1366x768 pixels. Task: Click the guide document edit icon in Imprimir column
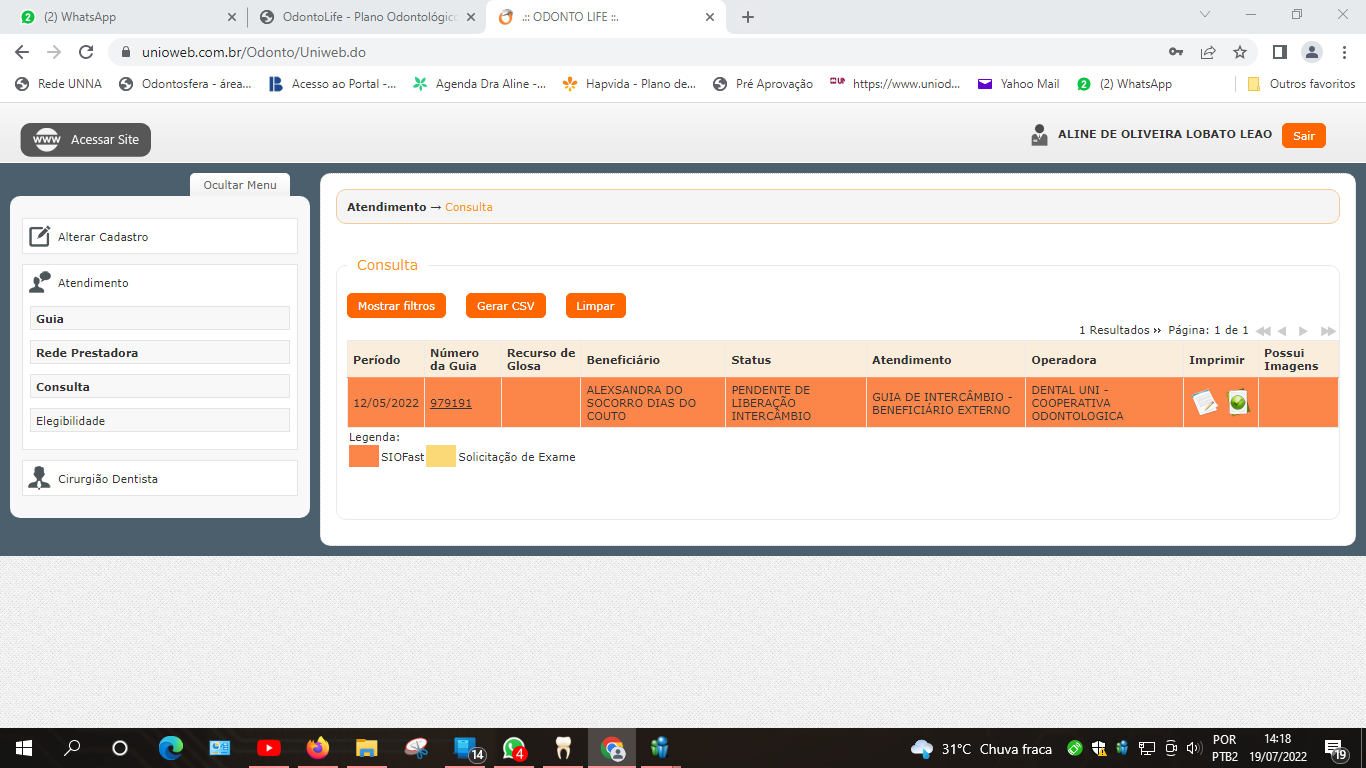coord(1205,402)
